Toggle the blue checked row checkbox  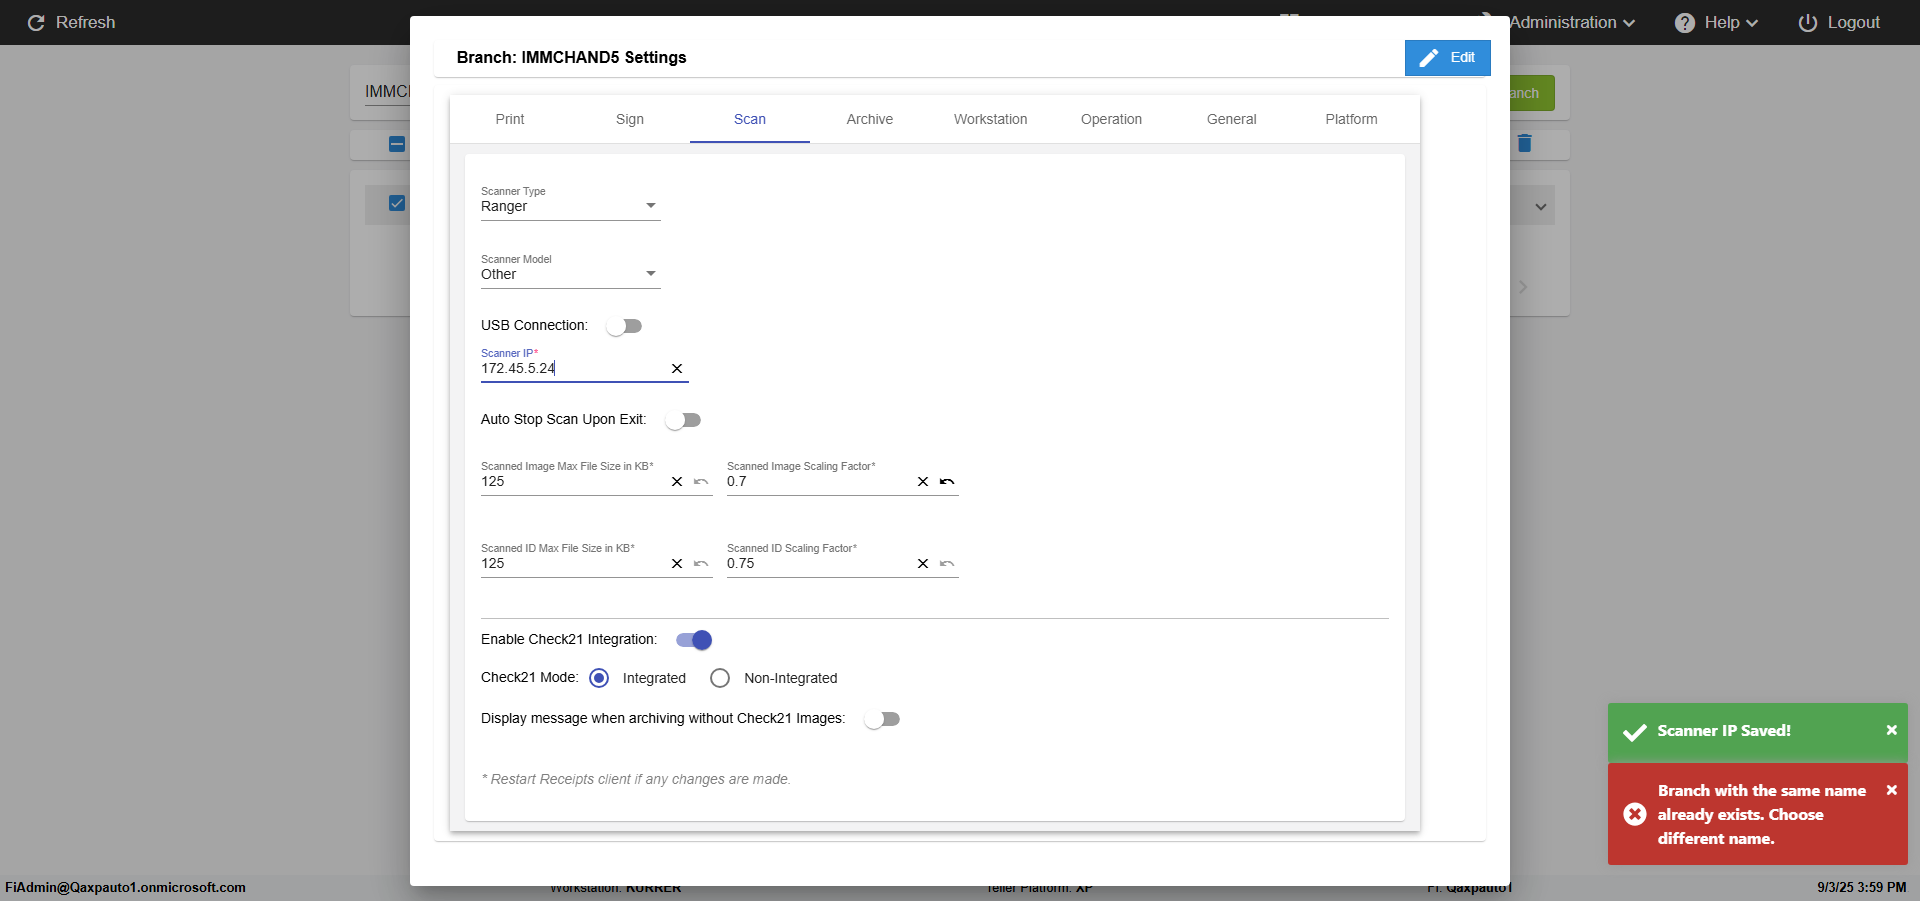click(x=397, y=203)
